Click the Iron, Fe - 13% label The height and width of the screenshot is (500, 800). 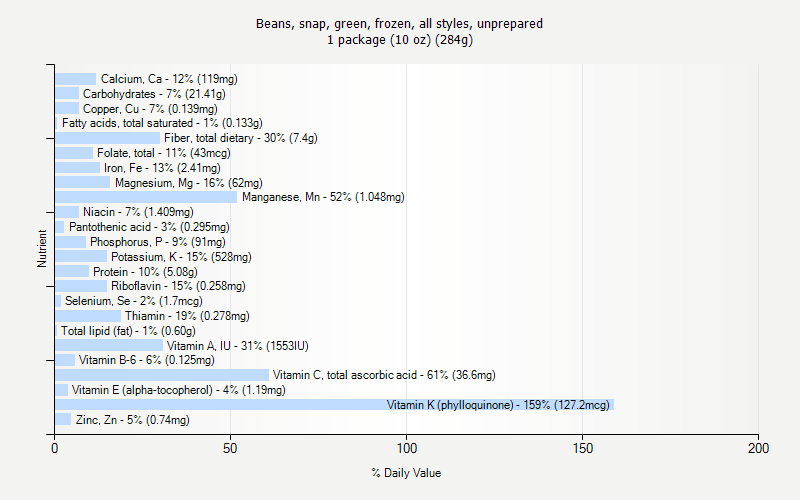click(x=162, y=168)
